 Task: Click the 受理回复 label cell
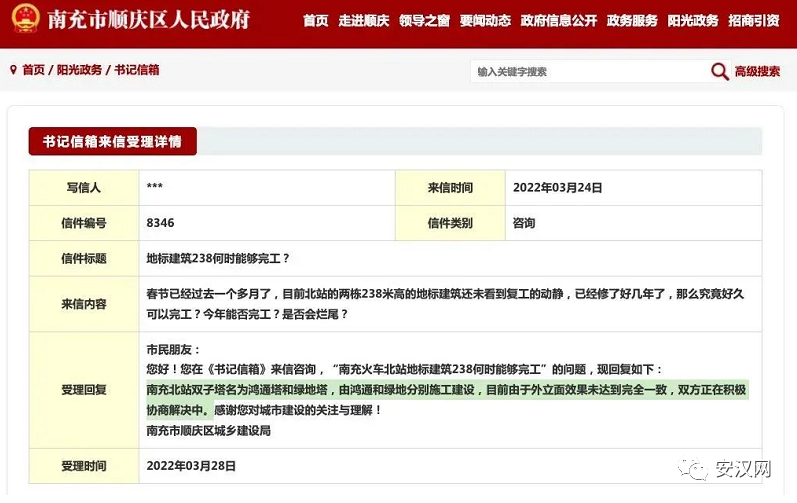[84, 390]
